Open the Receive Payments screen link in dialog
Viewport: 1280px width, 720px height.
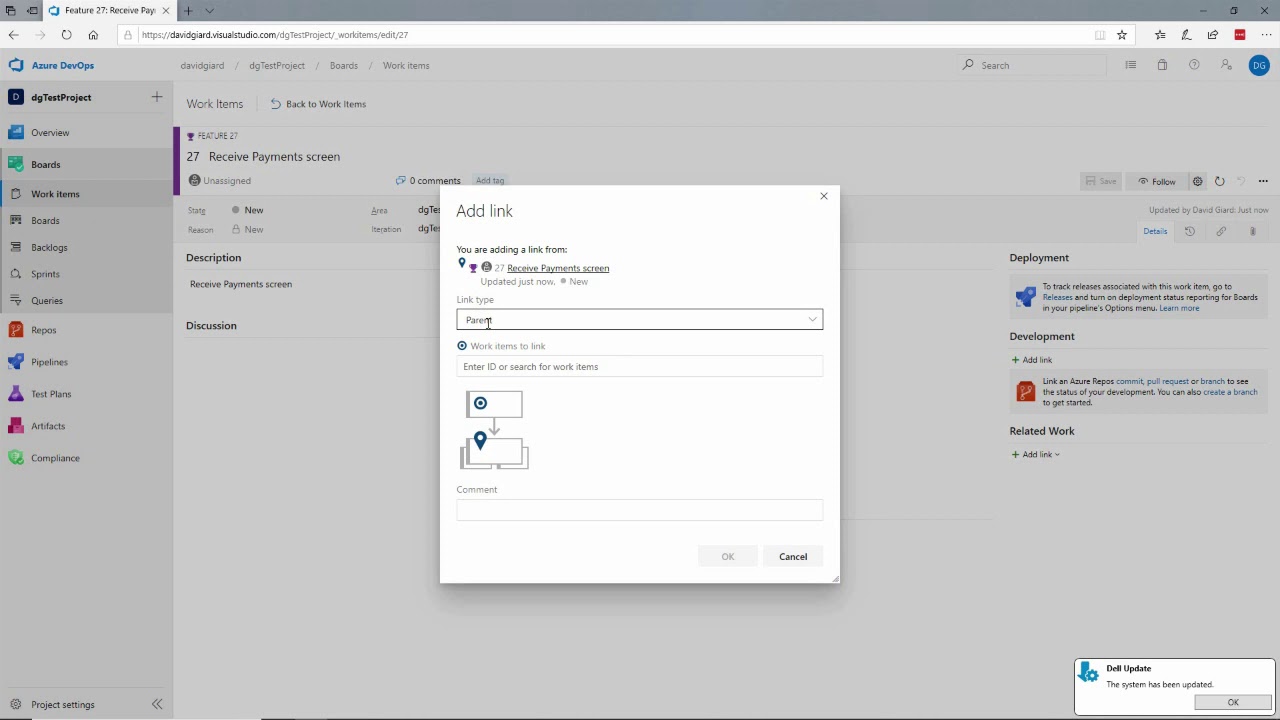(558, 268)
